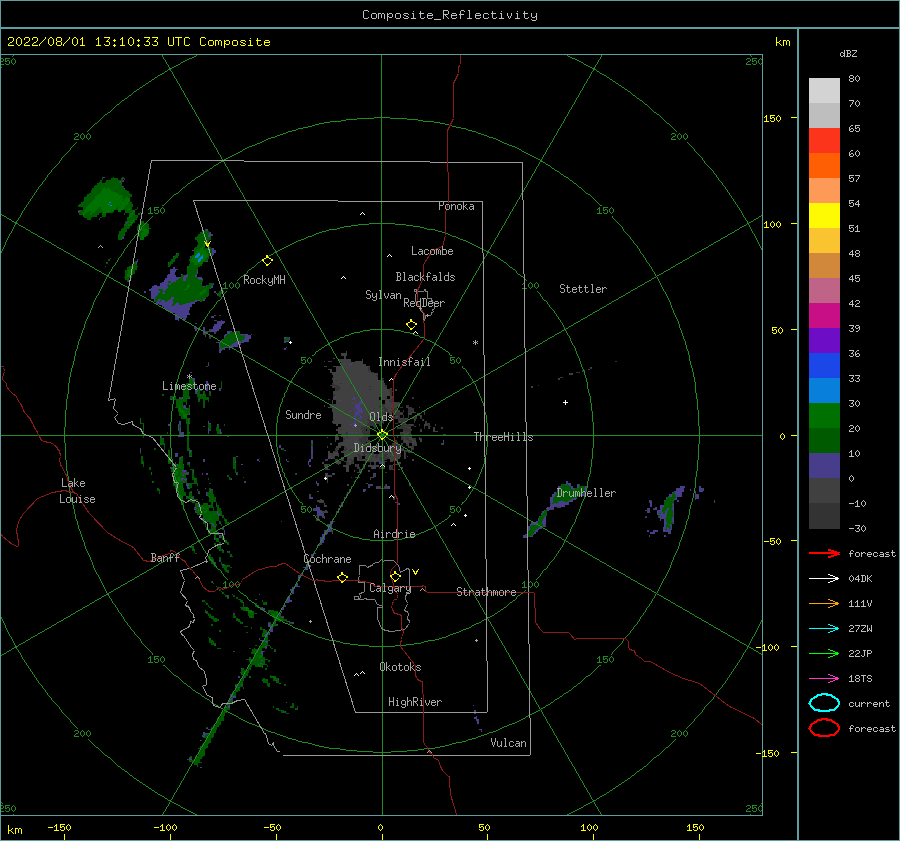The image size is (900, 841).
Task: Select the magenta 39-42 dBZ swatch
Action: 824,316
